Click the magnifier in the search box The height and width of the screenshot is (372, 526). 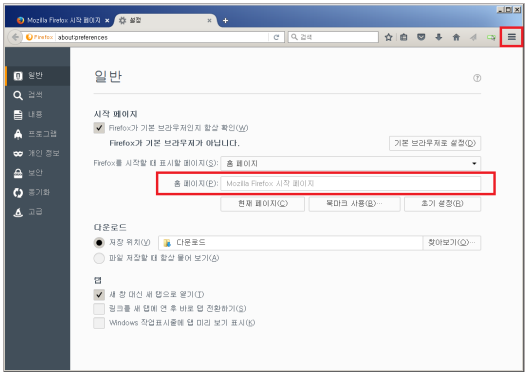coord(294,37)
